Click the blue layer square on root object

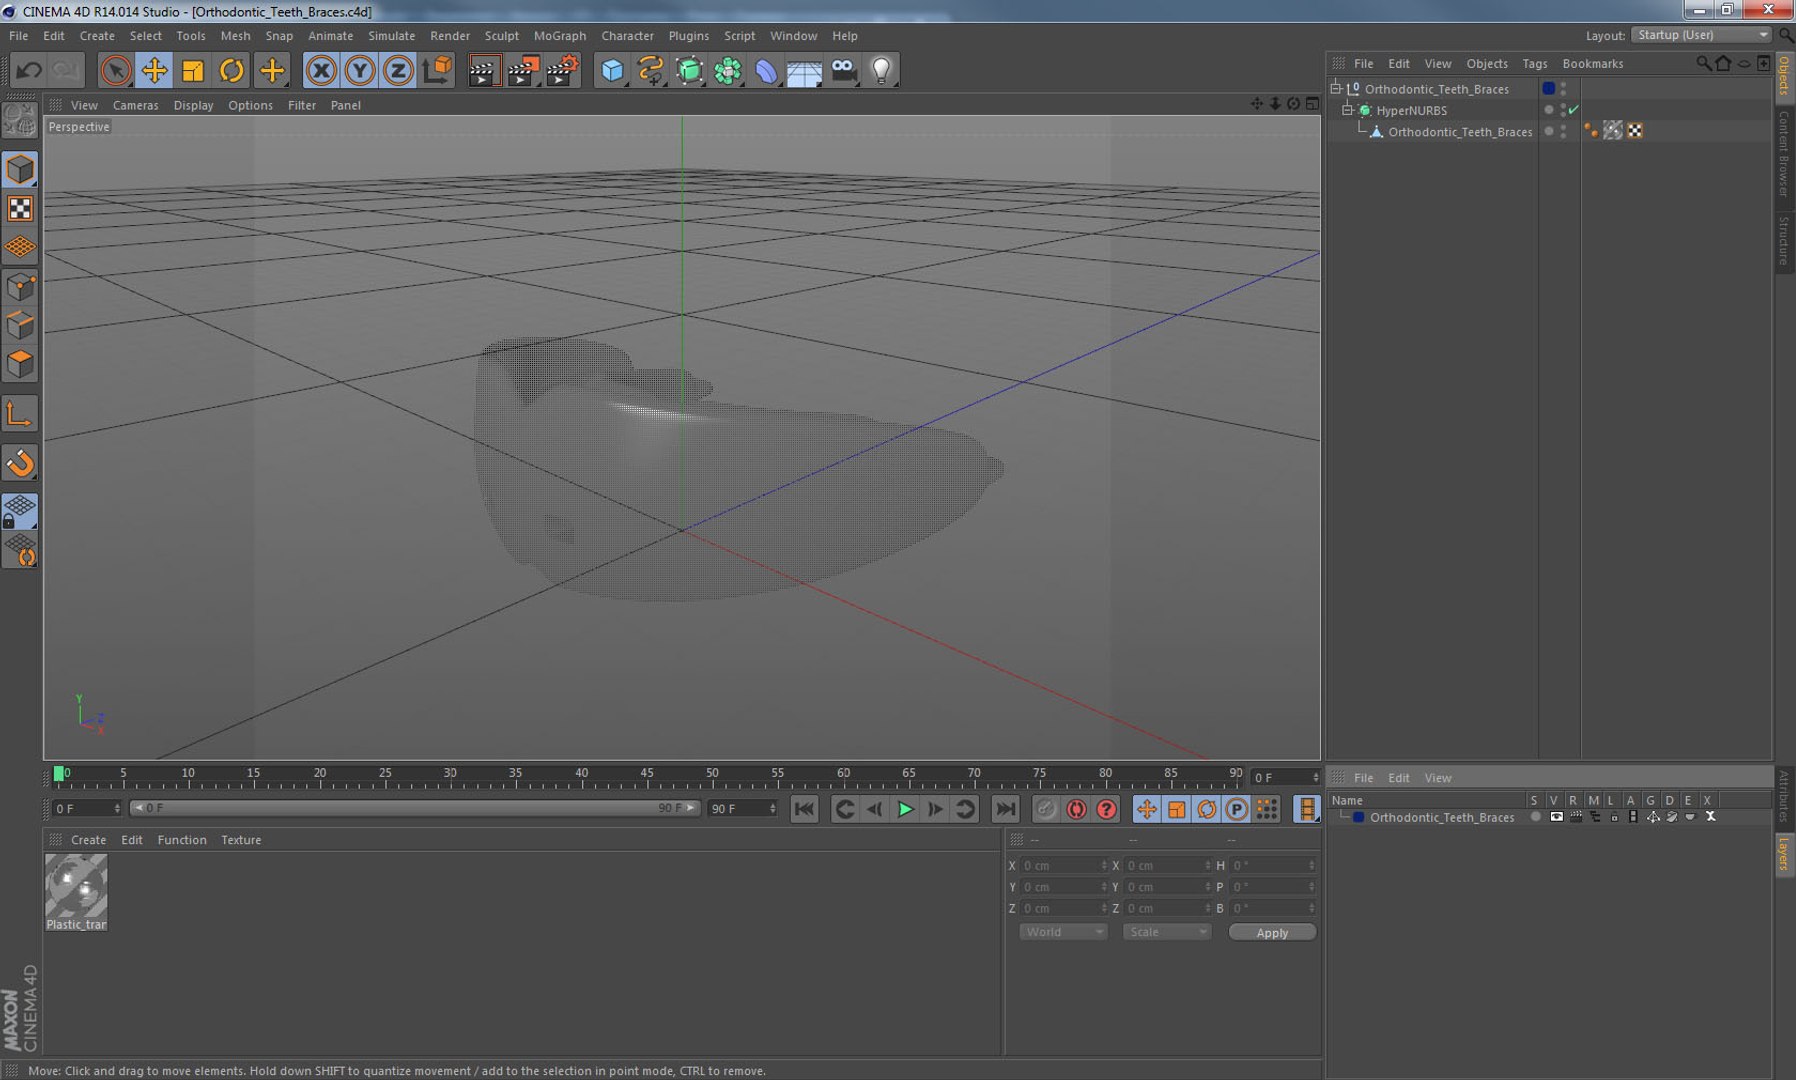coord(1549,88)
